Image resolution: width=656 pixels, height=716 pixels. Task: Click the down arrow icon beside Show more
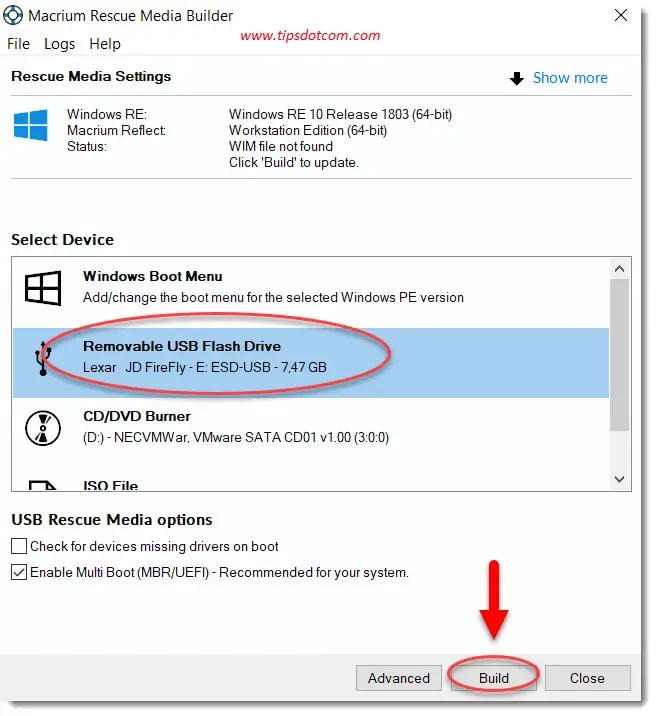(517, 78)
